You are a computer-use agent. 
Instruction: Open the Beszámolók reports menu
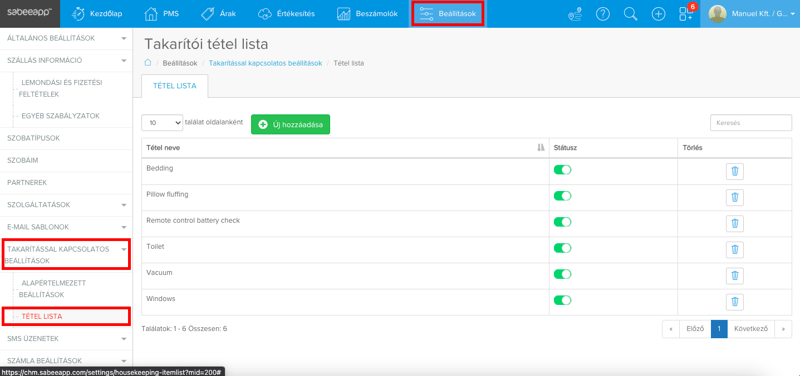pos(367,14)
